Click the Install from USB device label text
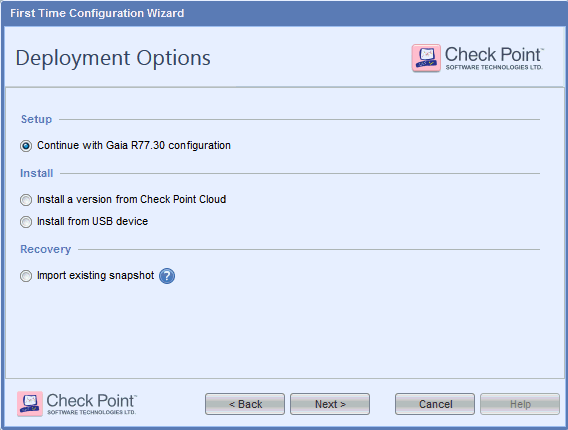The width and height of the screenshot is (568, 430). tap(92, 221)
